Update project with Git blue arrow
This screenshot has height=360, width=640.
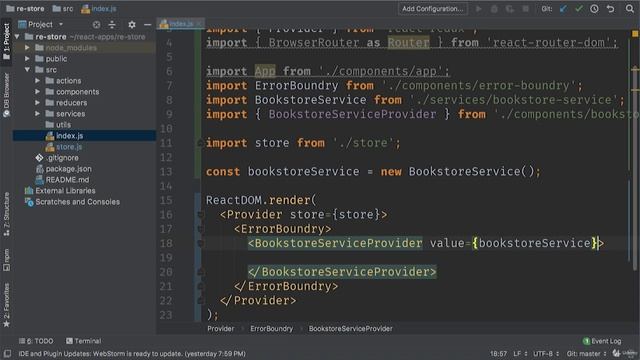(563, 9)
